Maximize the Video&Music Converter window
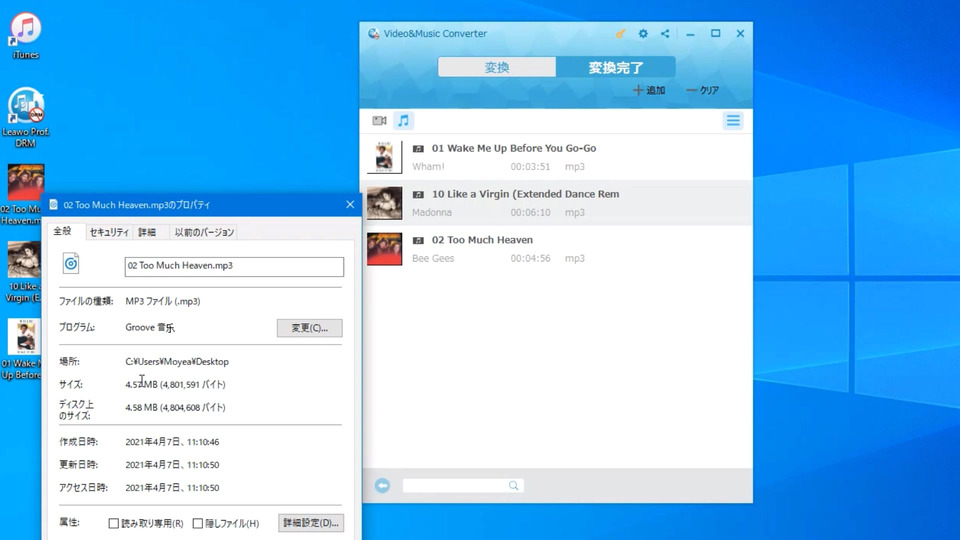960x540 pixels. coord(715,34)
